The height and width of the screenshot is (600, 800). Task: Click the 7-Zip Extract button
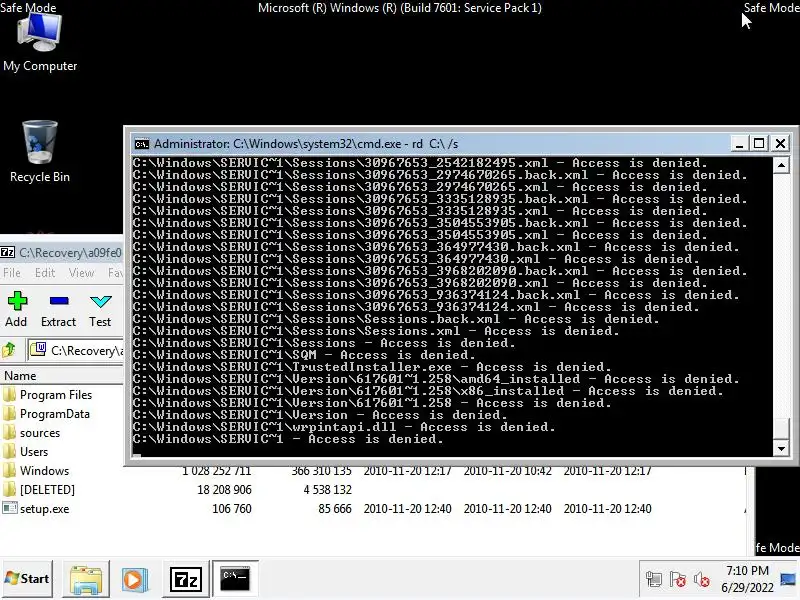click(x=59, y=309)
